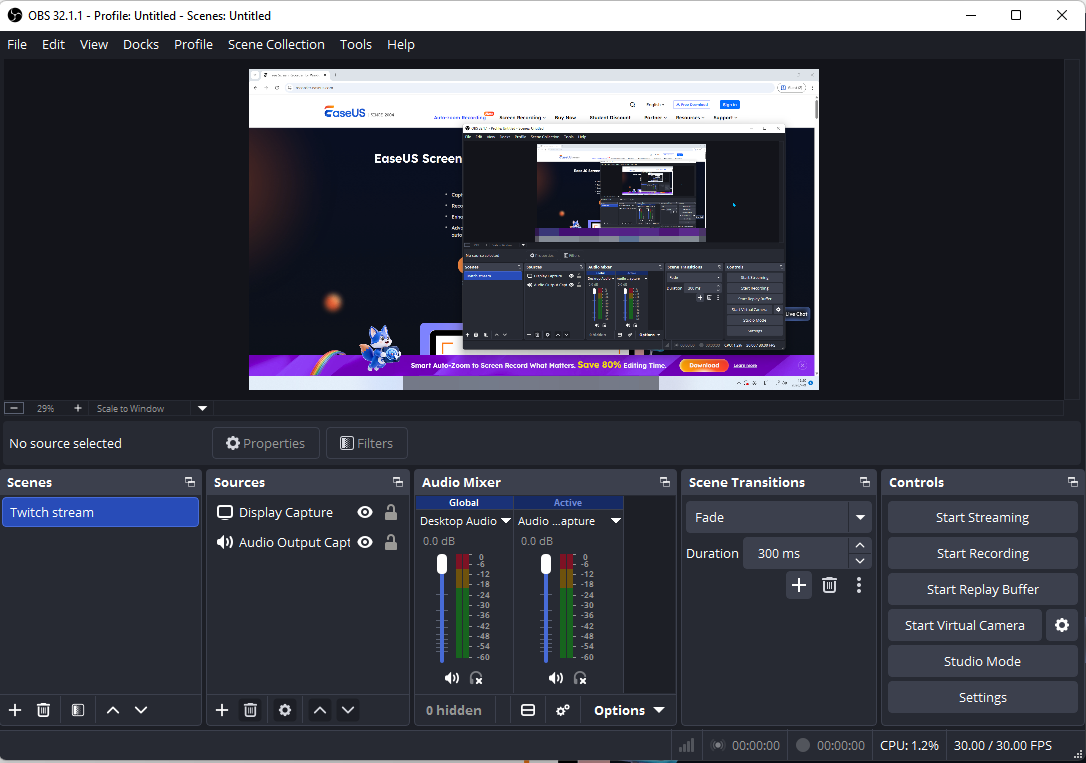The height and width of the screenshot is (763, 1086).
Task: Open the Fade transition dropdown
Action: (x=778, y=517)
